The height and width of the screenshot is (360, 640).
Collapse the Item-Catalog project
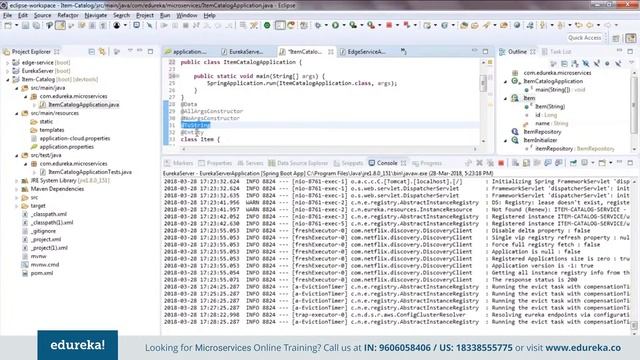[x=7, y=80]
